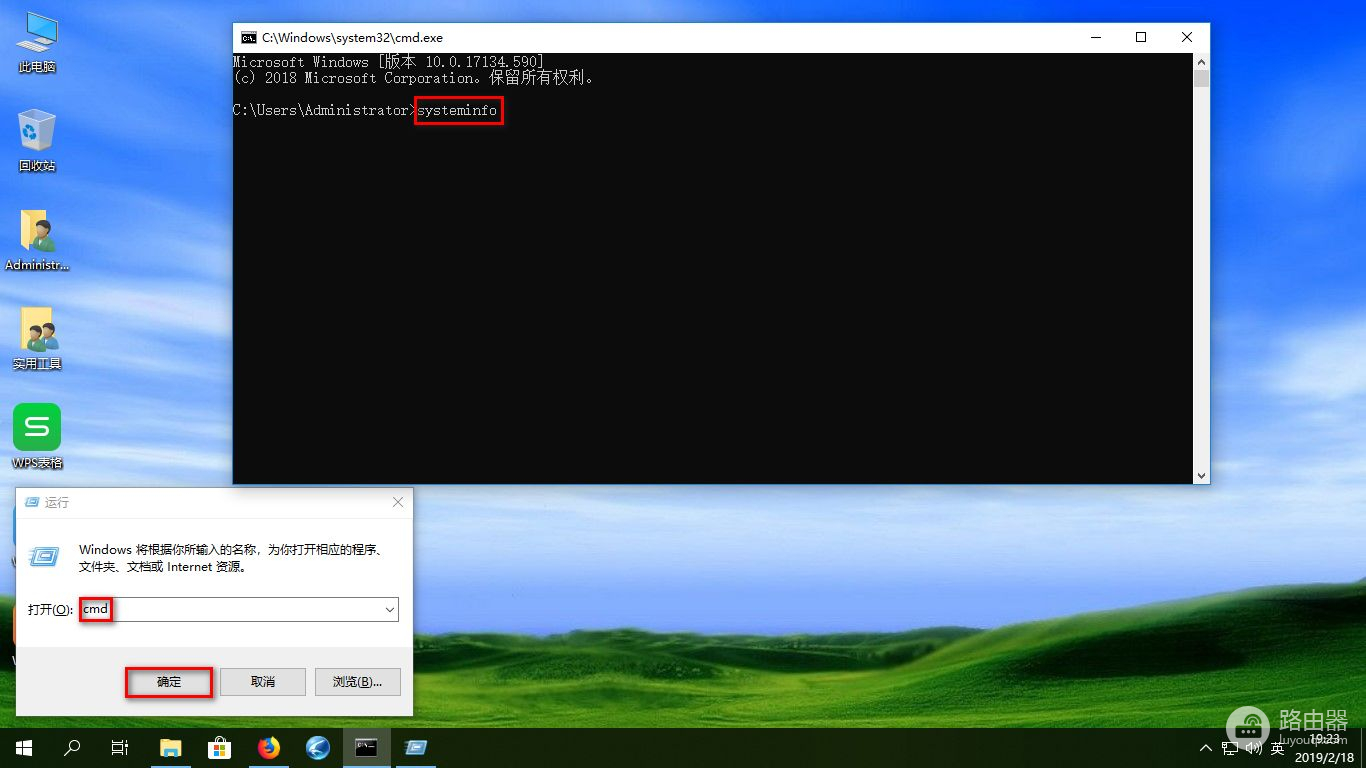Open the Windows Start menu

click(x=23, y=747)
